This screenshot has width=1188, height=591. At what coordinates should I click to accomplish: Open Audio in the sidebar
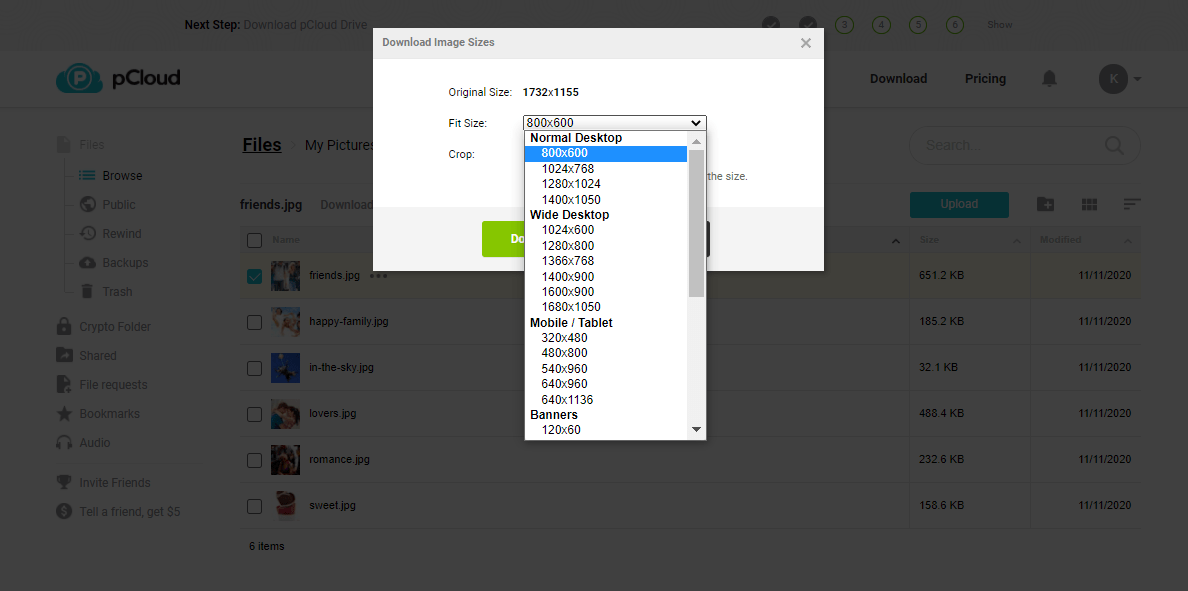83,442
